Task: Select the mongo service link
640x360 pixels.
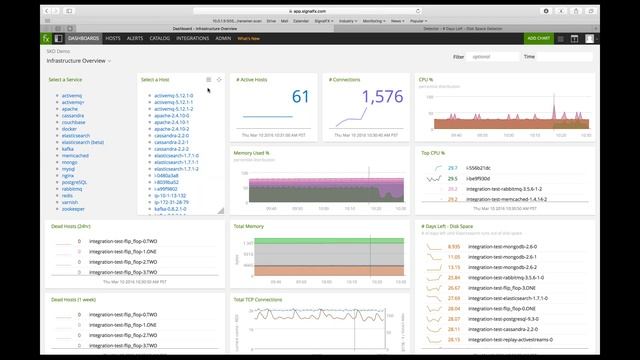Action: pos(69,162)
